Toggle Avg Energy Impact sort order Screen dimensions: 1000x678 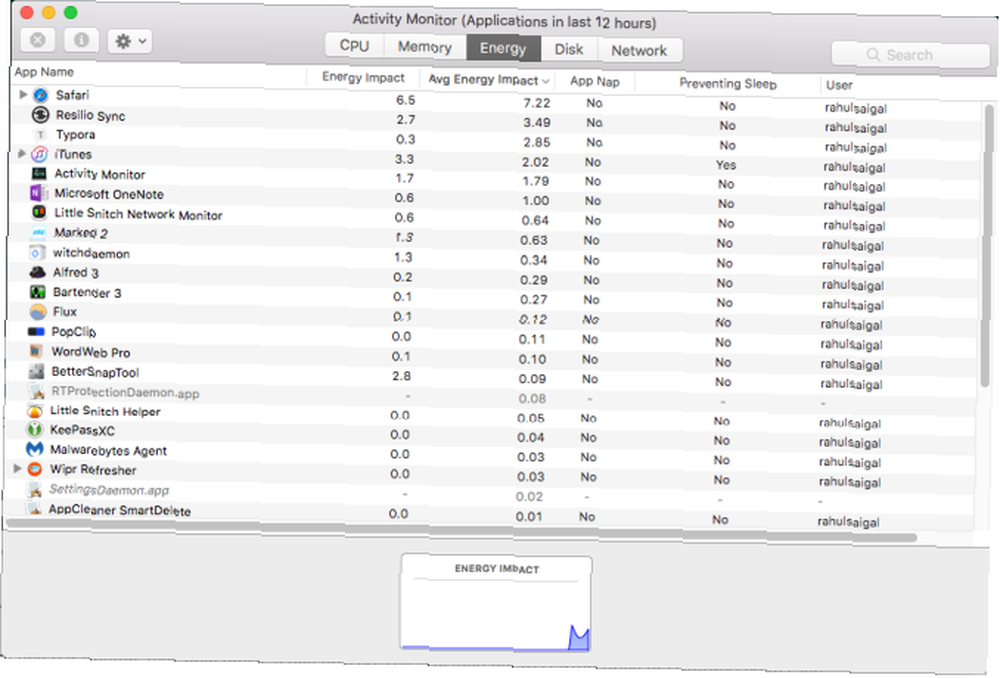click(x=488, y=80)
